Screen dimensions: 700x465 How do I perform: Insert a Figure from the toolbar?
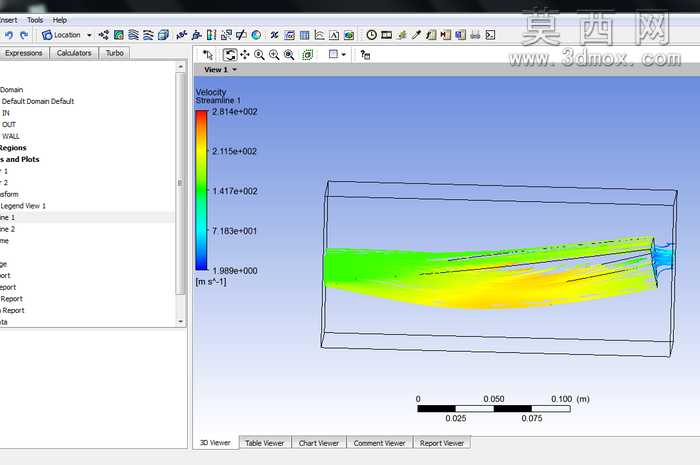pyautogui.click(x=349, y=35)
